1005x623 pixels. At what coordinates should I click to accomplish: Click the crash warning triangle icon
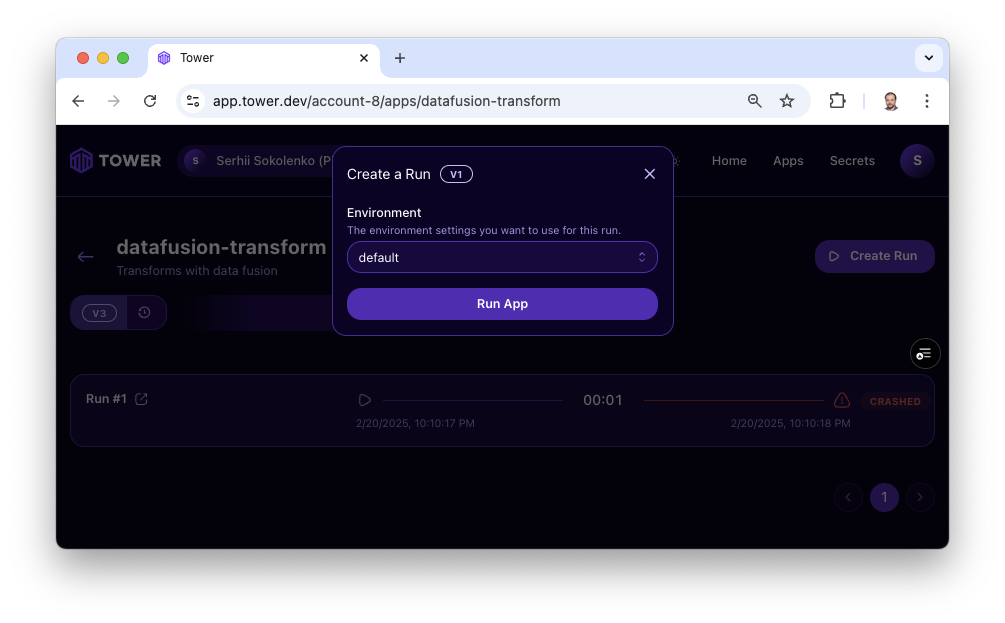[x=842, y=400]
